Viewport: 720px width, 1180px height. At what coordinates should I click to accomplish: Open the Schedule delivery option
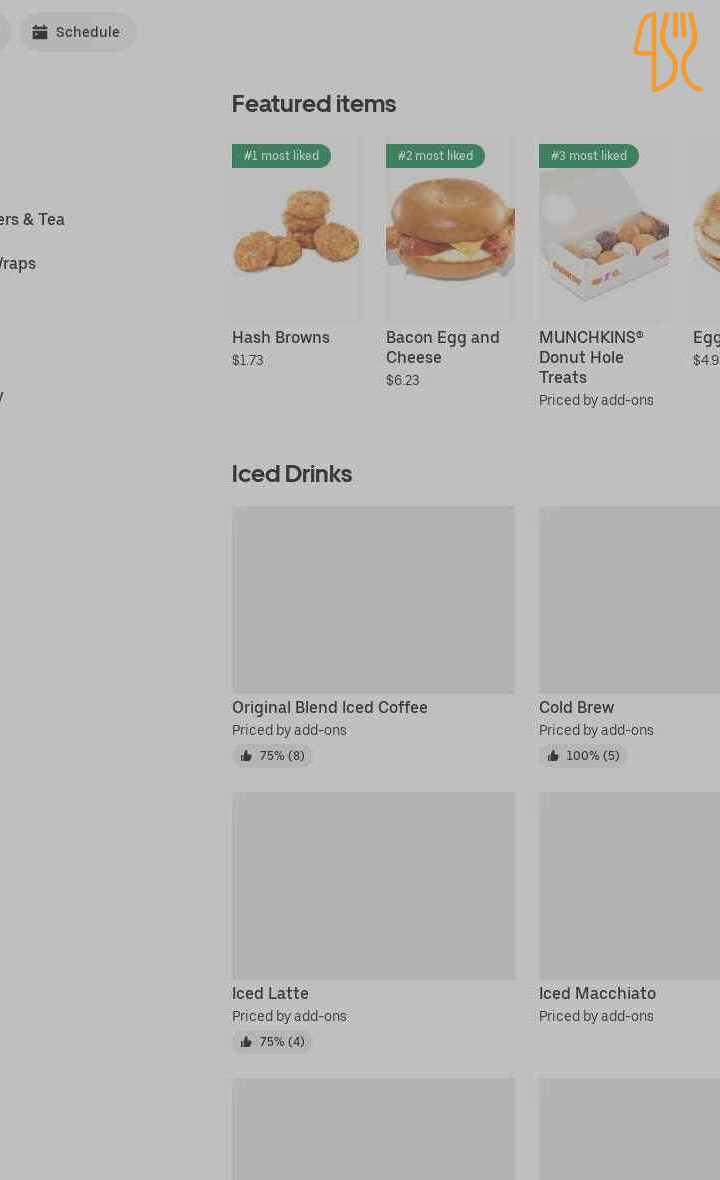[78, 32]
